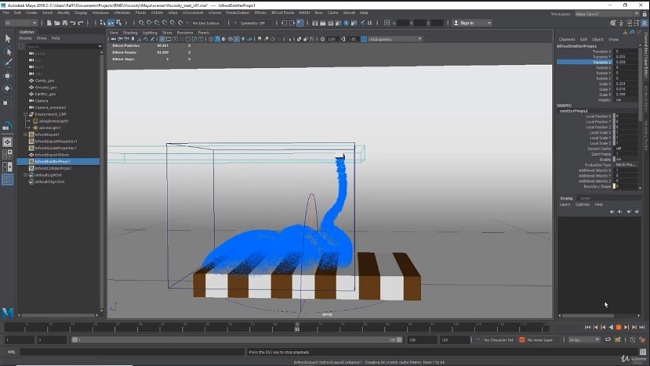
Task: Select Camera_animated in the Outliner
Action: (x=50, y=107)
